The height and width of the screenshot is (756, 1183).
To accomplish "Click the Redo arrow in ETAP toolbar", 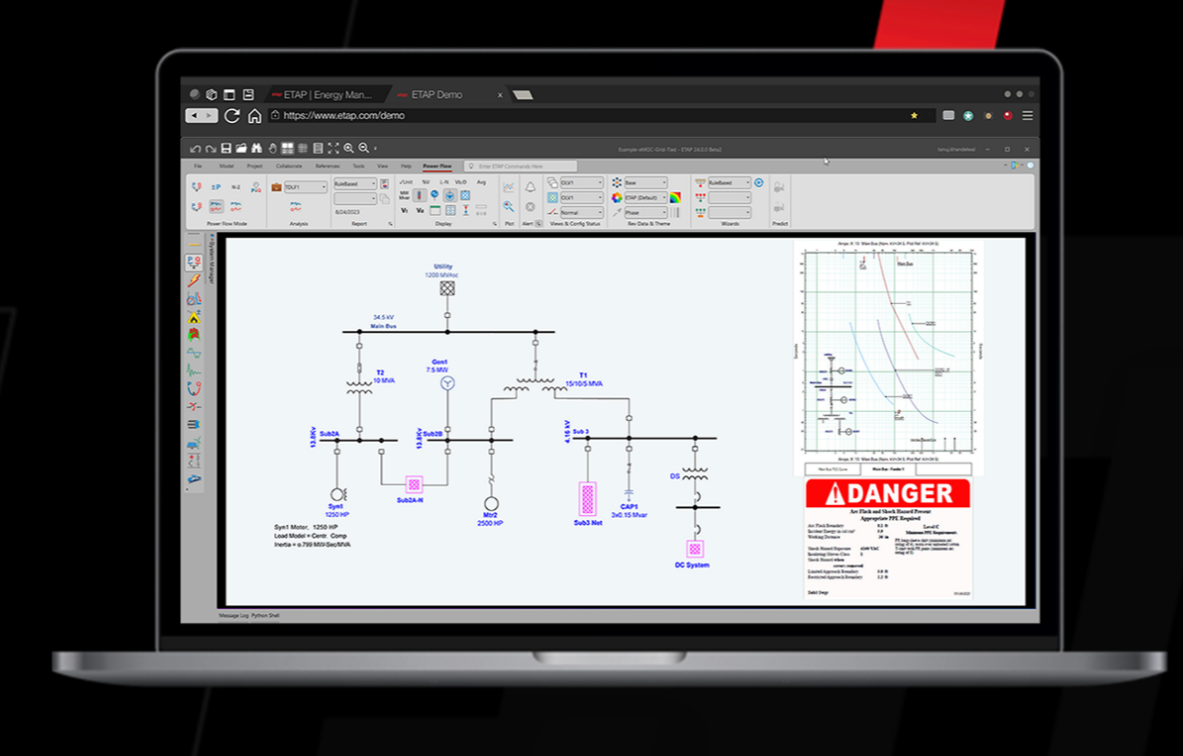I will click(x=210, y=149).
